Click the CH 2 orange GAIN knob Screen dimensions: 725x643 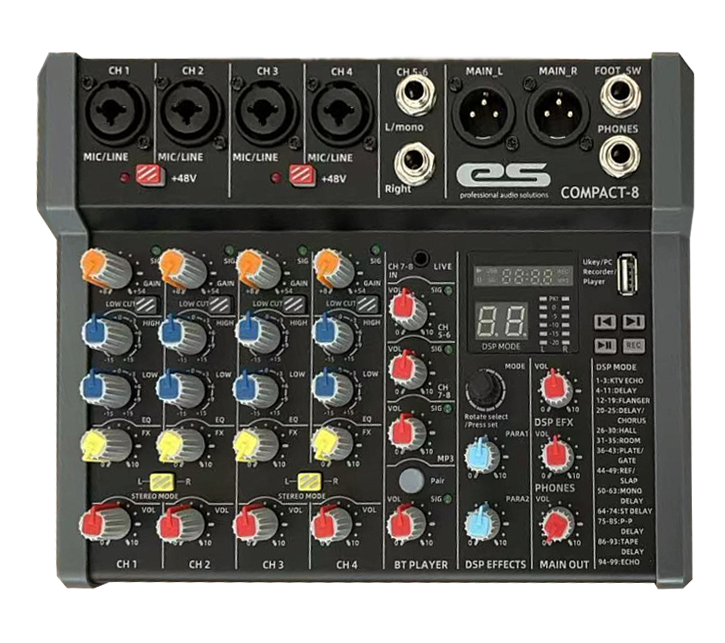[x=183, y=269]
